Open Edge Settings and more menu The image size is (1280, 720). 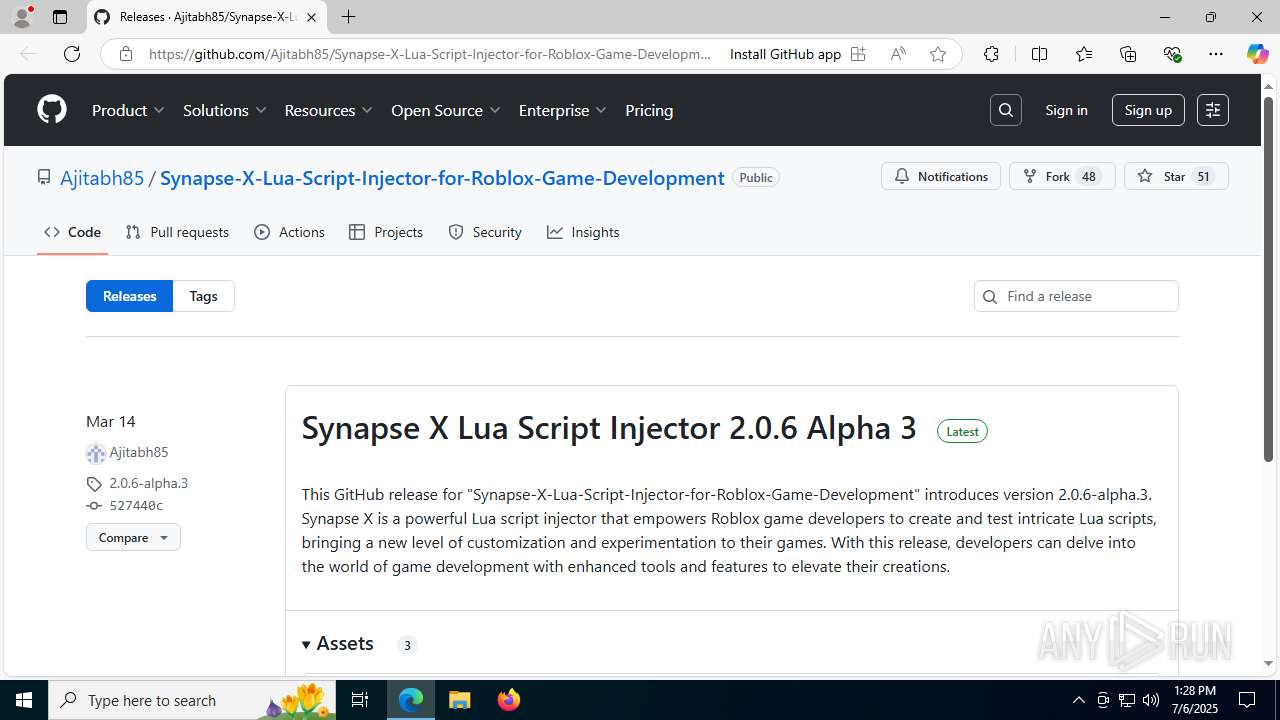(1216, 54)
